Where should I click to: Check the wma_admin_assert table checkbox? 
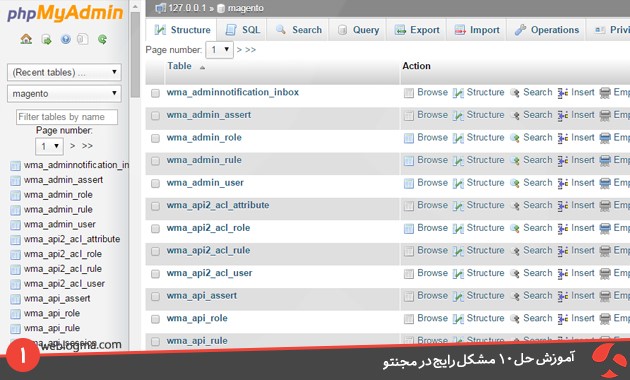(x=155, y=116)
